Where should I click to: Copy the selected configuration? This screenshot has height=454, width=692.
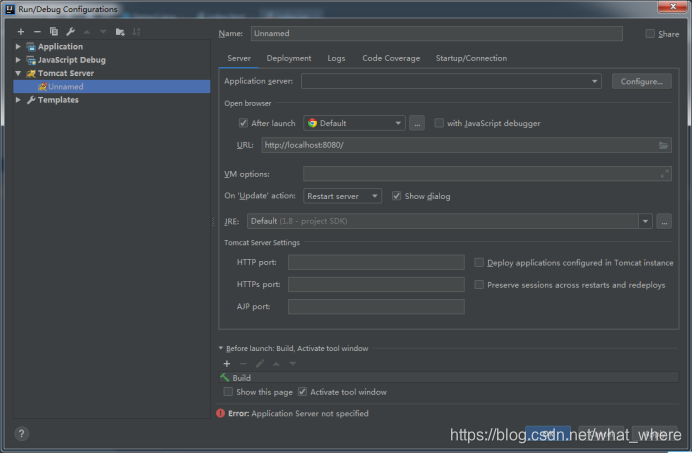(x=54, y=31)
